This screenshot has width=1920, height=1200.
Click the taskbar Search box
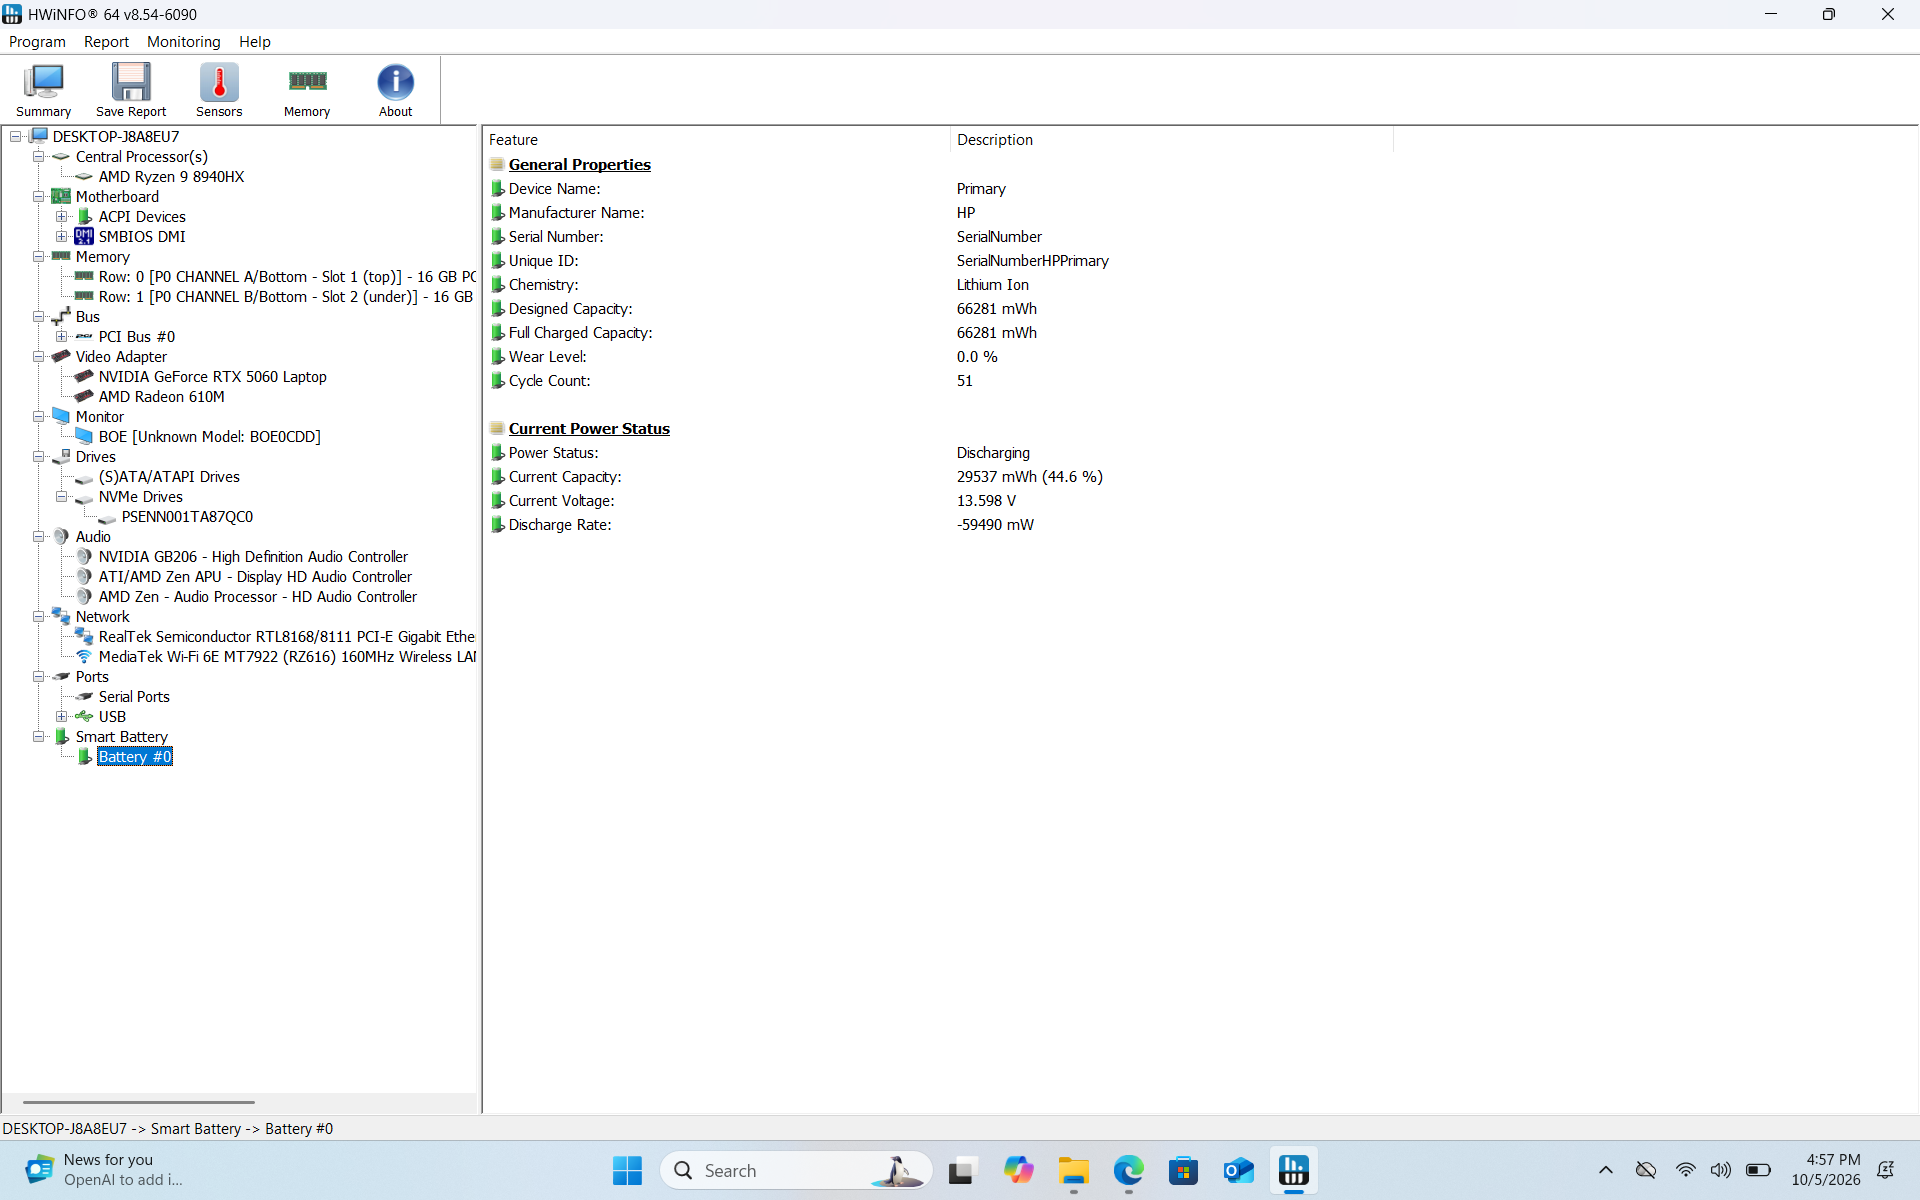click(796, 1170)
